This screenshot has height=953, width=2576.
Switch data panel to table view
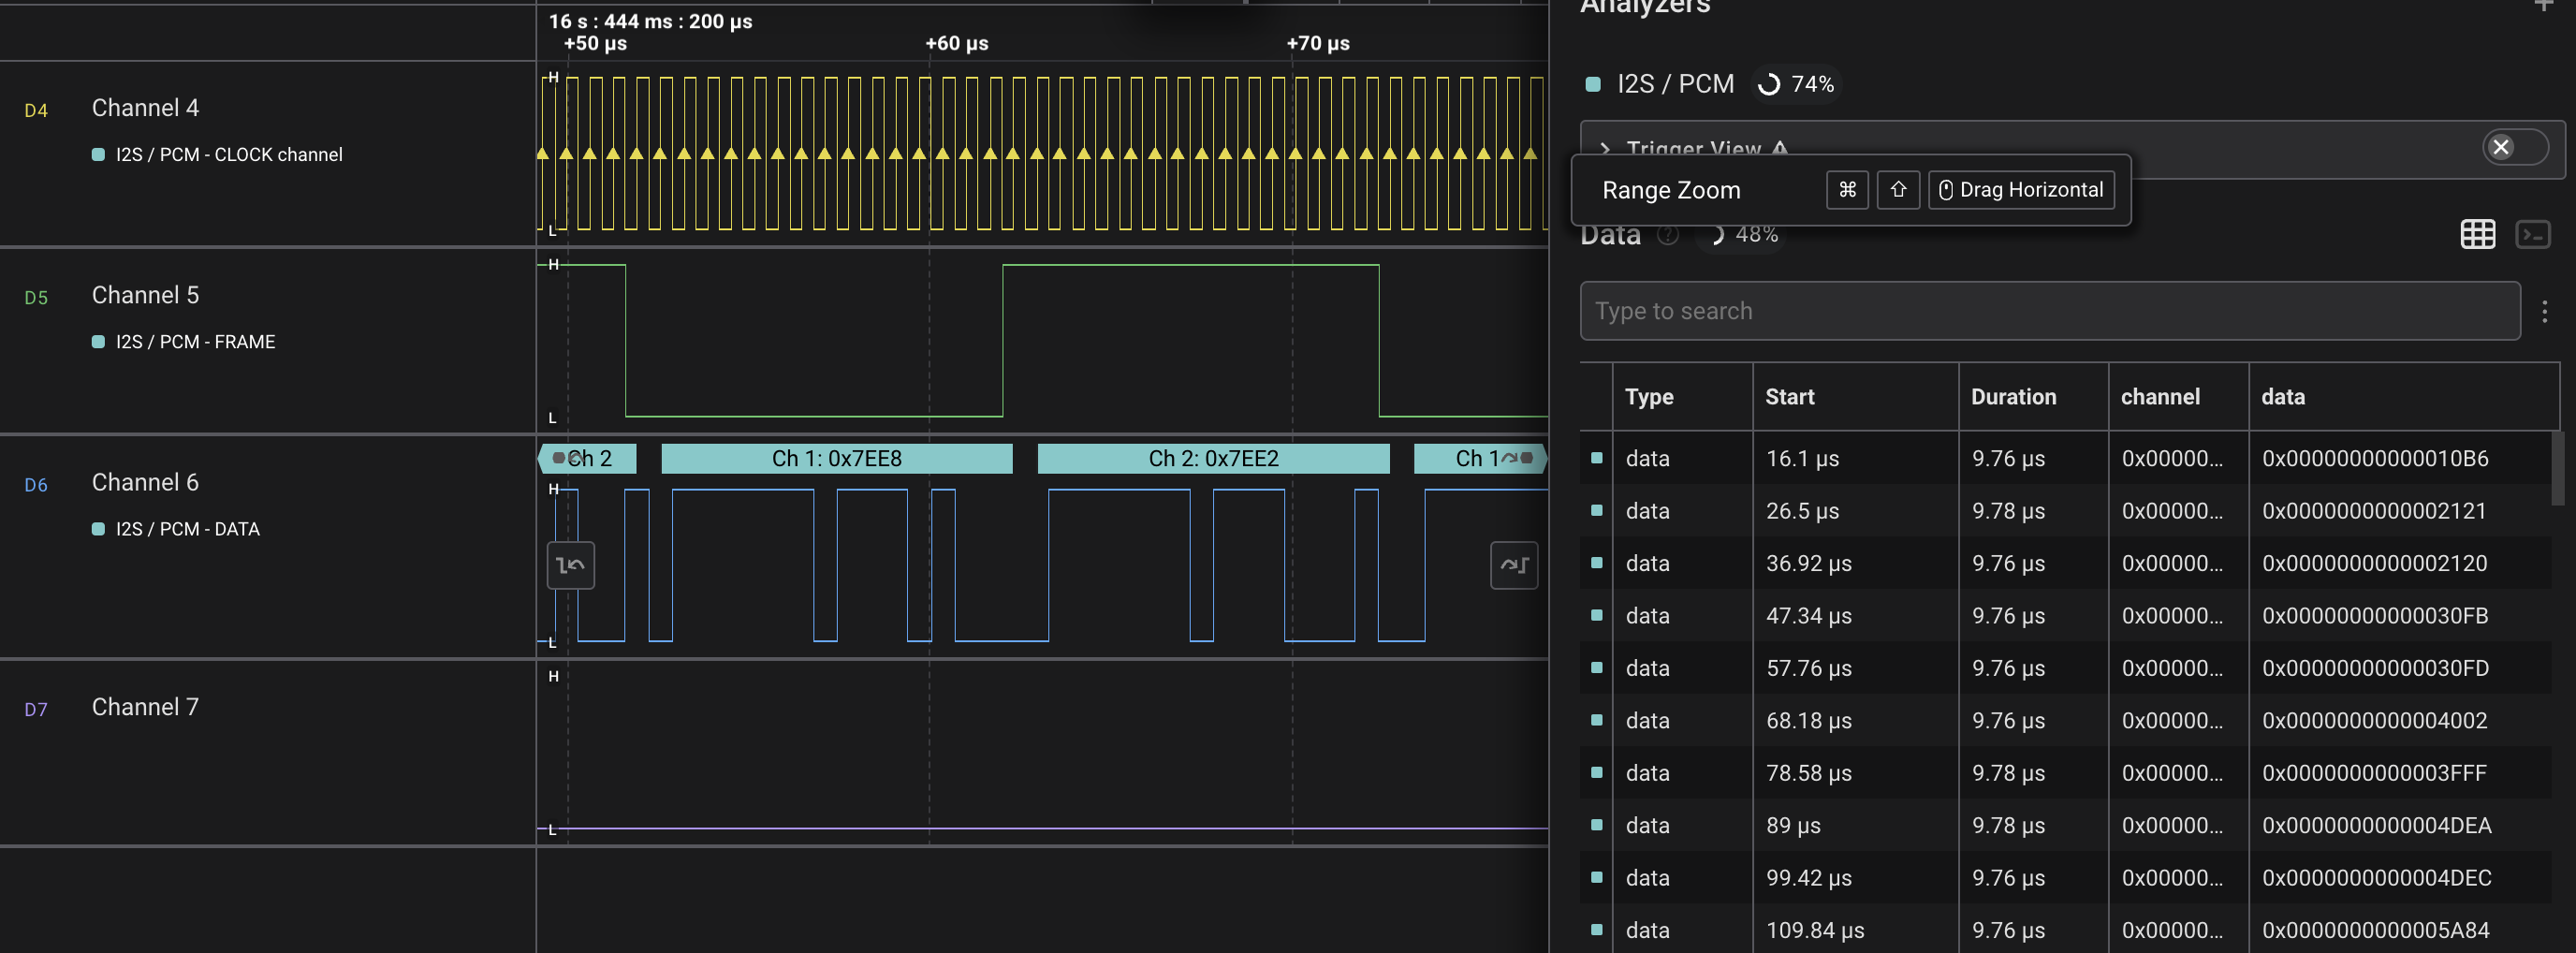(2477, 235)
